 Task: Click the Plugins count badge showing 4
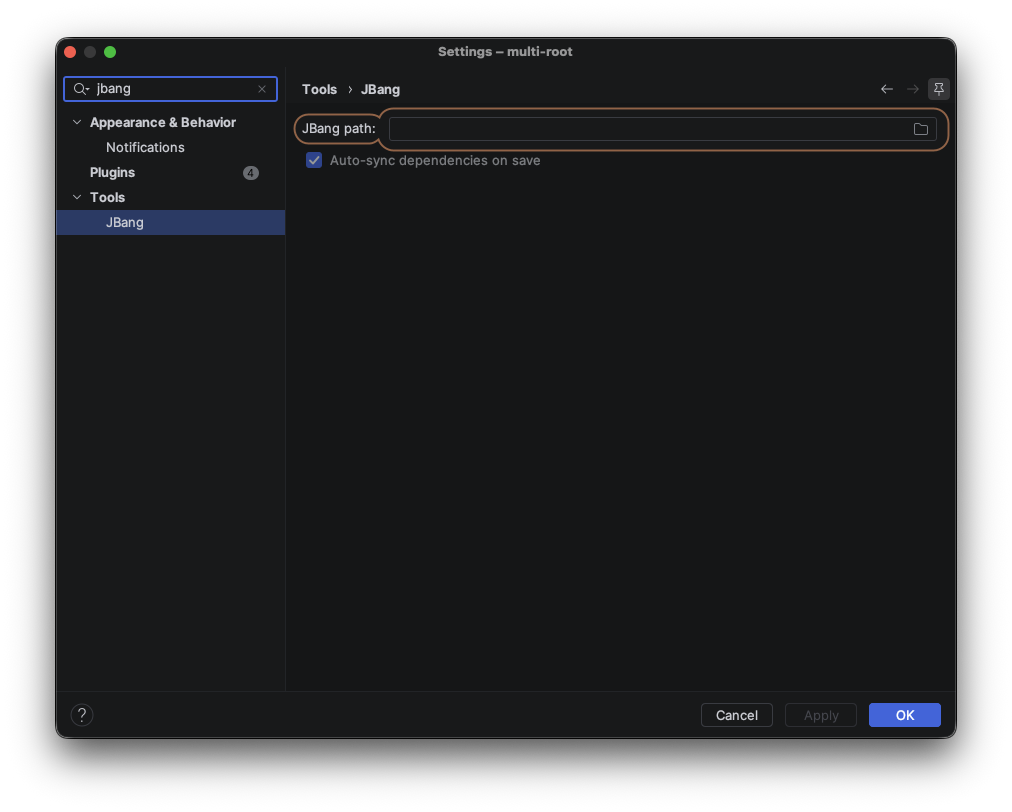pos(250,173)
